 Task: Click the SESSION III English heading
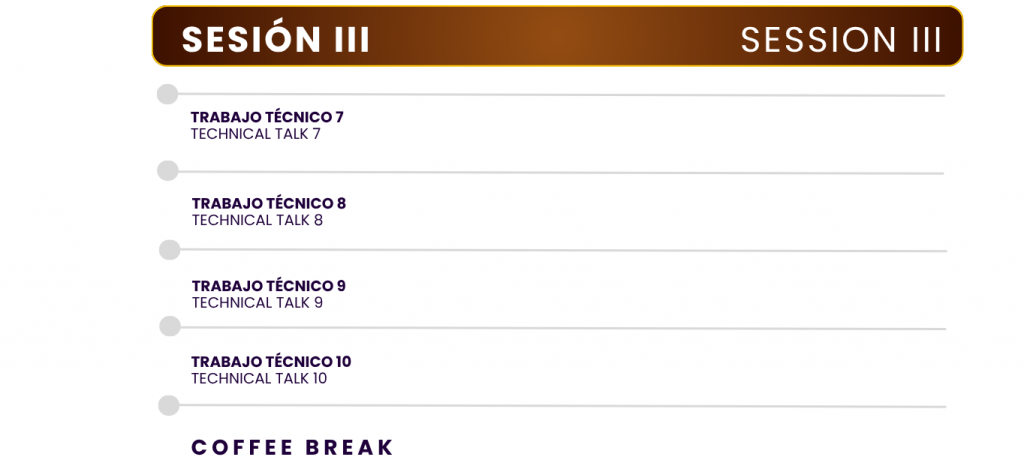pyautogui.click(x=840, y=39)
